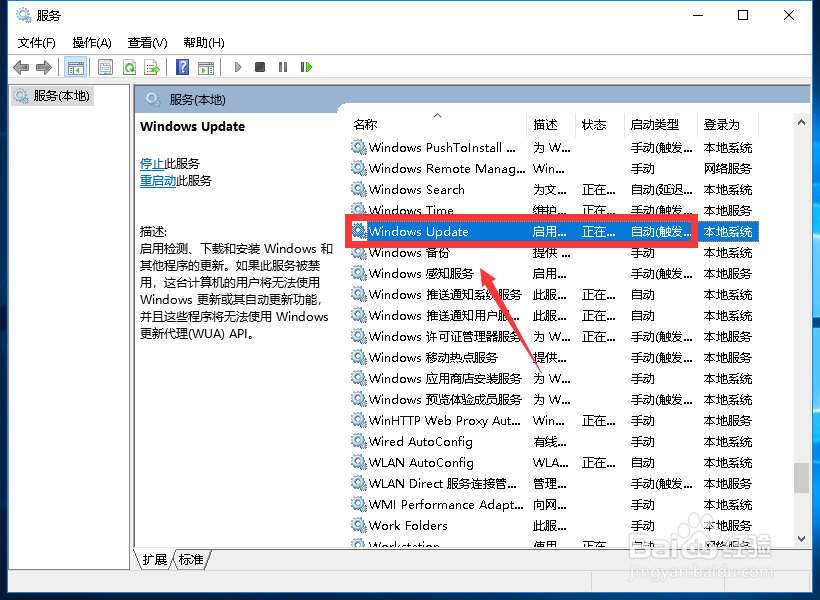Image resolution: width=820 pixels, height=600 pixels.
Task: Open the 操作(A) menu
Action: tap(92, 42)
